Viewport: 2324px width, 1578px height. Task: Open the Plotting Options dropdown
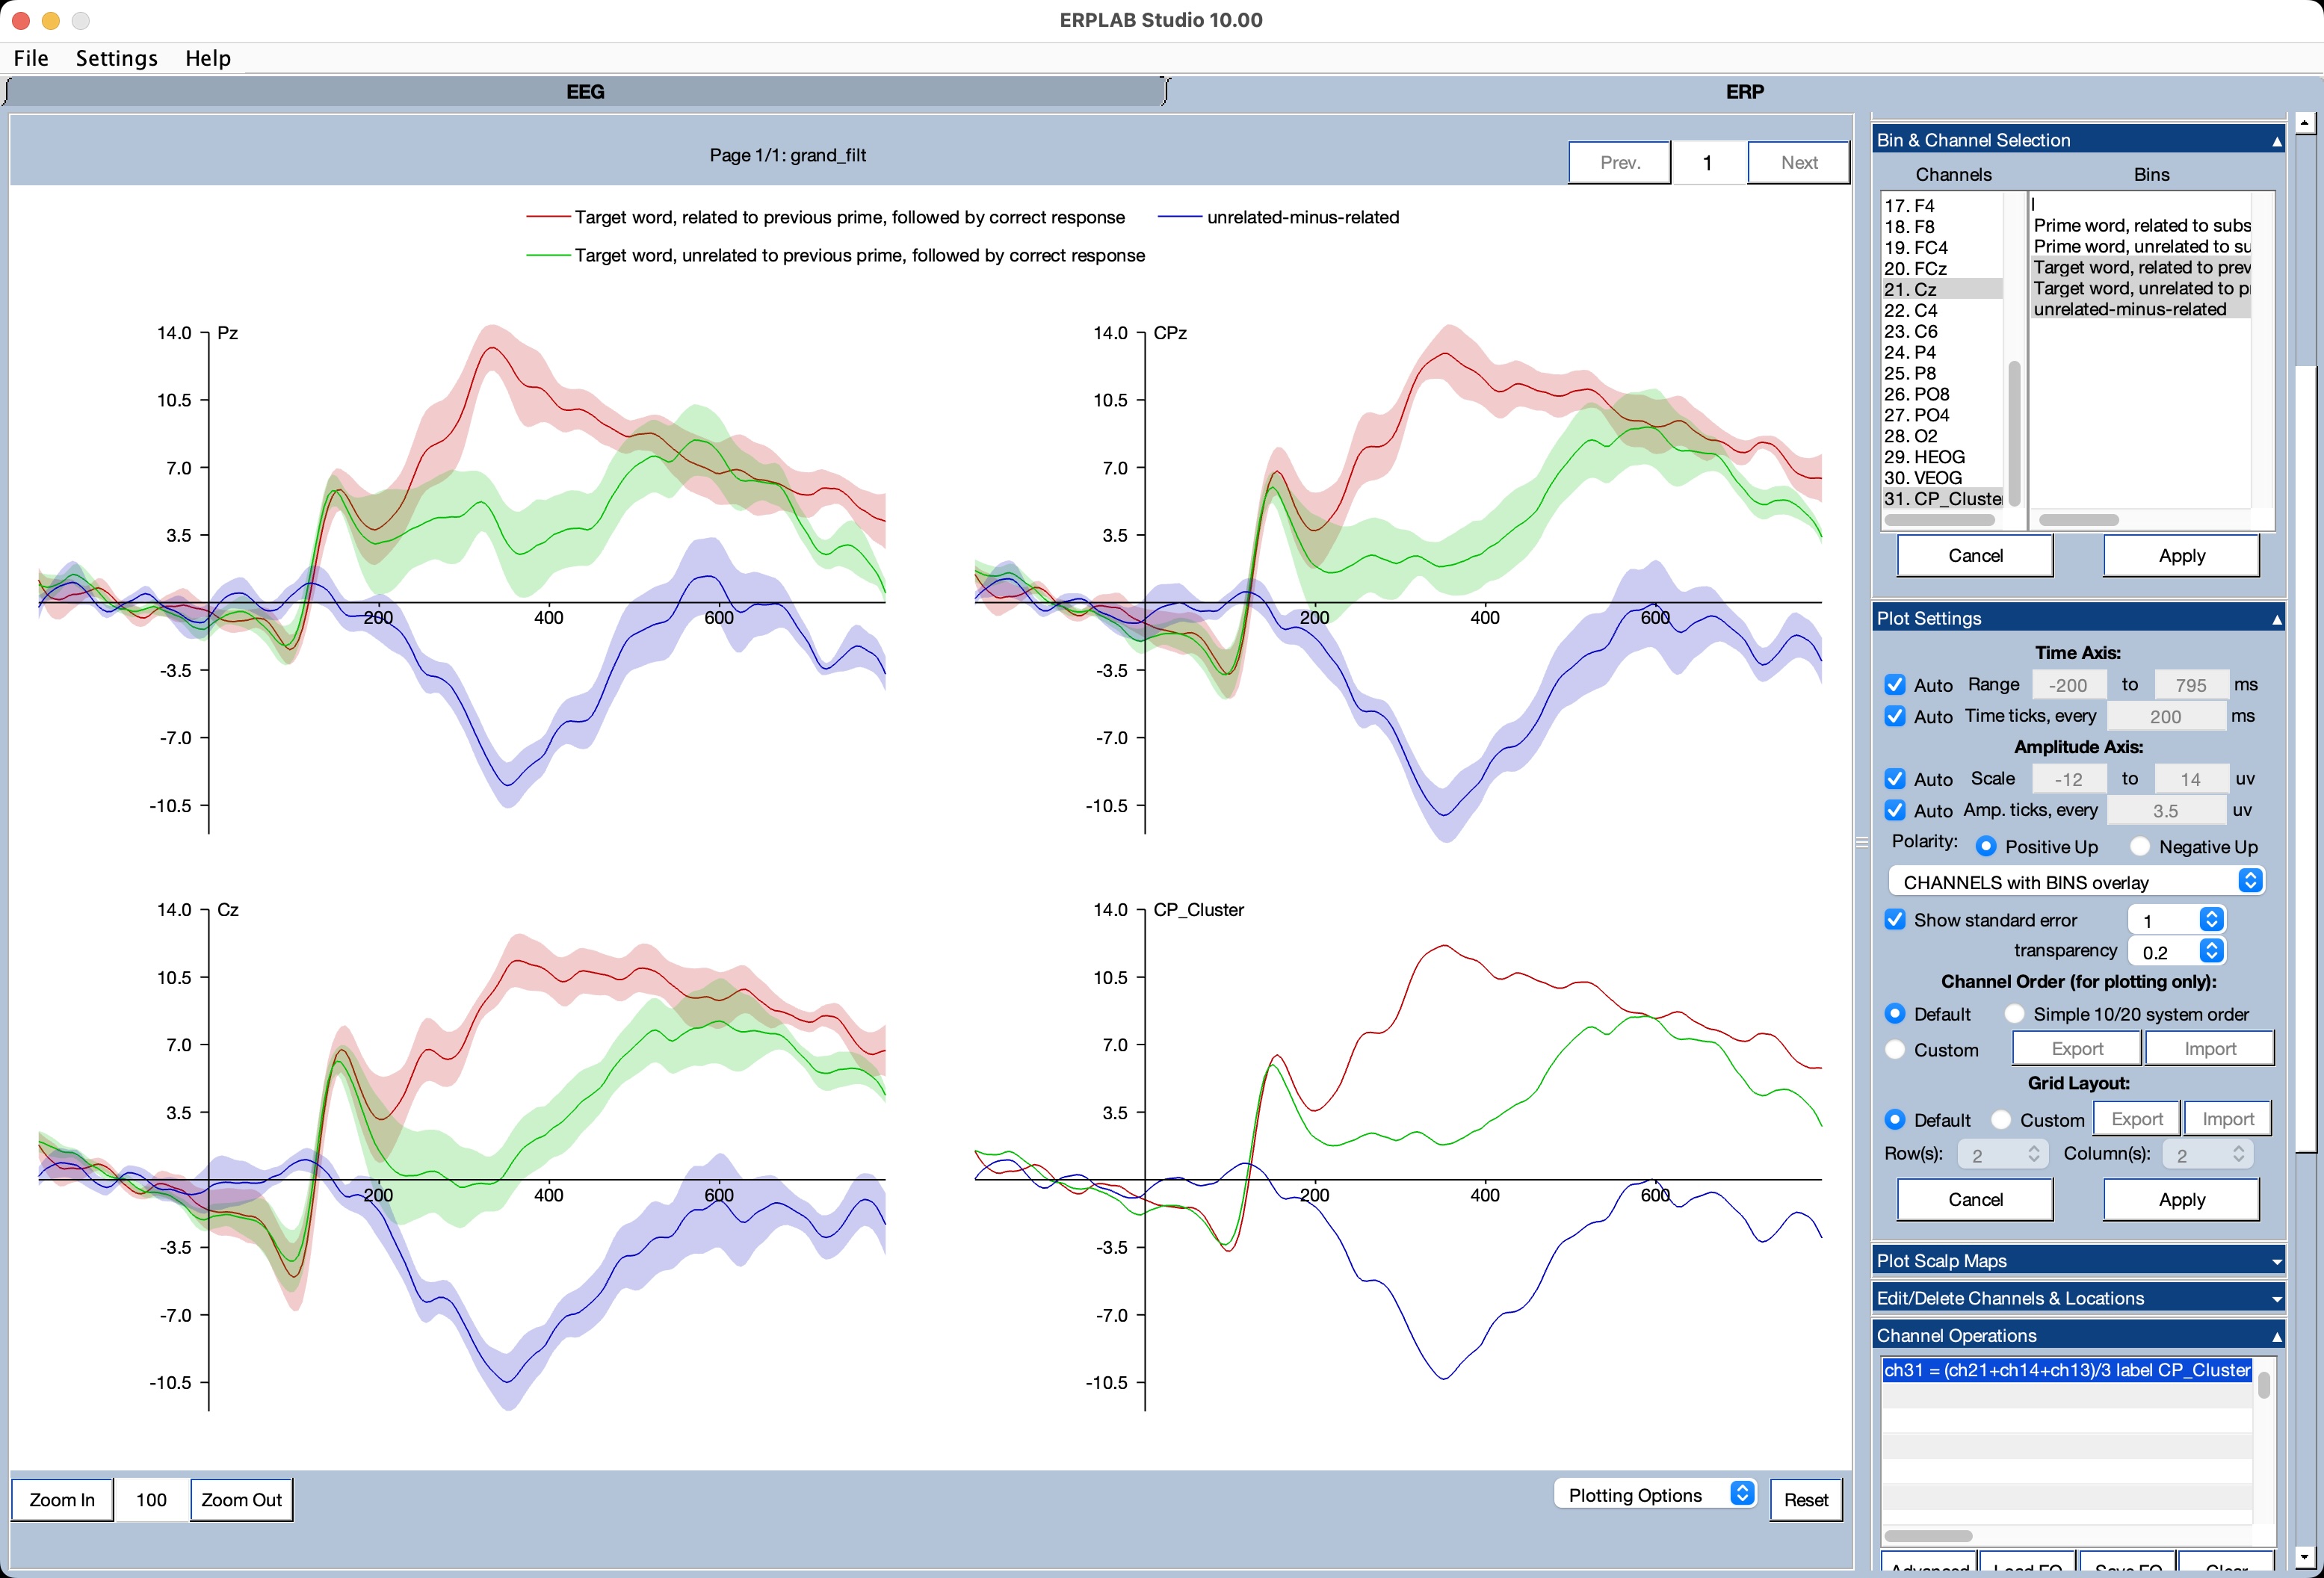(1655, 1494)
